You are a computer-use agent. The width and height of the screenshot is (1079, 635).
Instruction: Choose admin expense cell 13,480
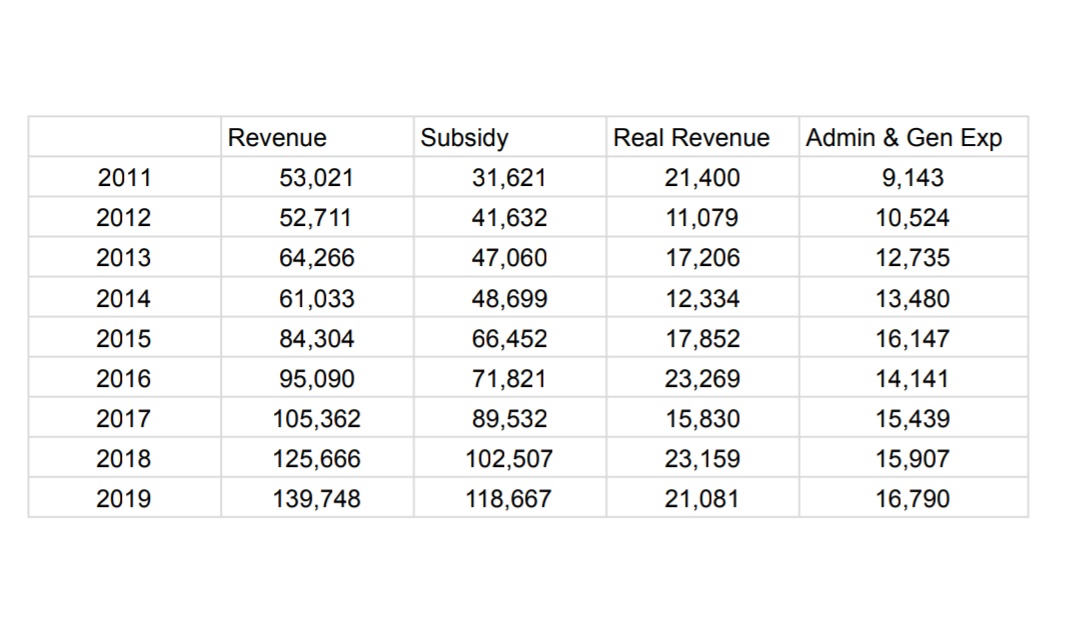coord(912,299)
